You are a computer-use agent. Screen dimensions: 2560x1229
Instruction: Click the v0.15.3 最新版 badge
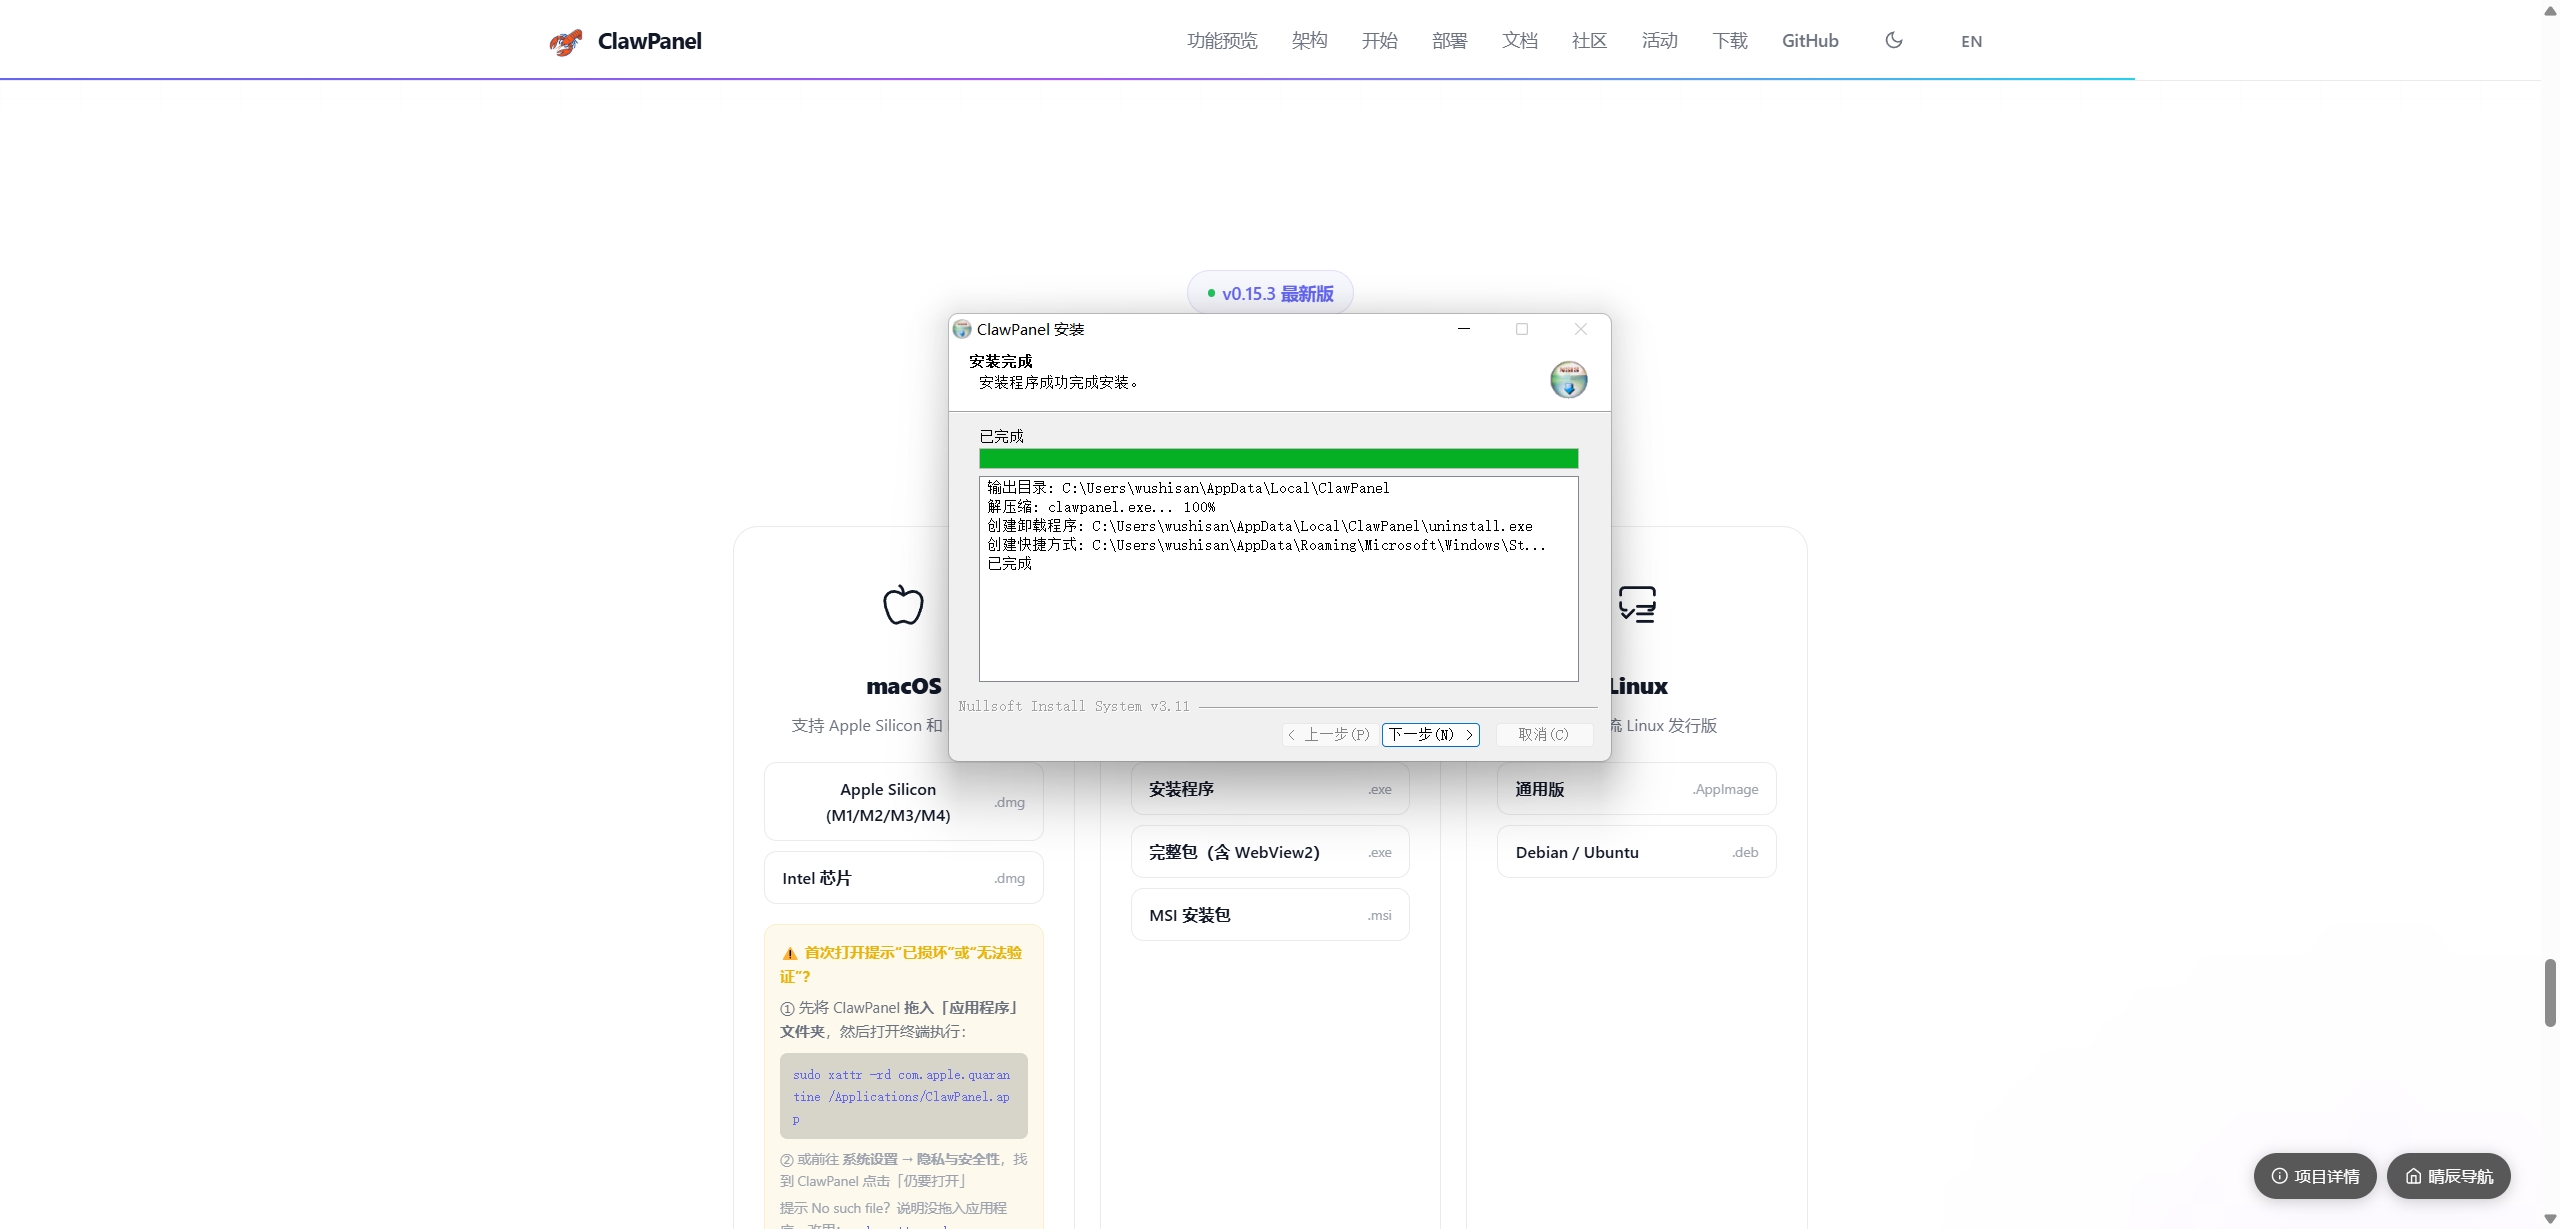tap(1270, 293)
